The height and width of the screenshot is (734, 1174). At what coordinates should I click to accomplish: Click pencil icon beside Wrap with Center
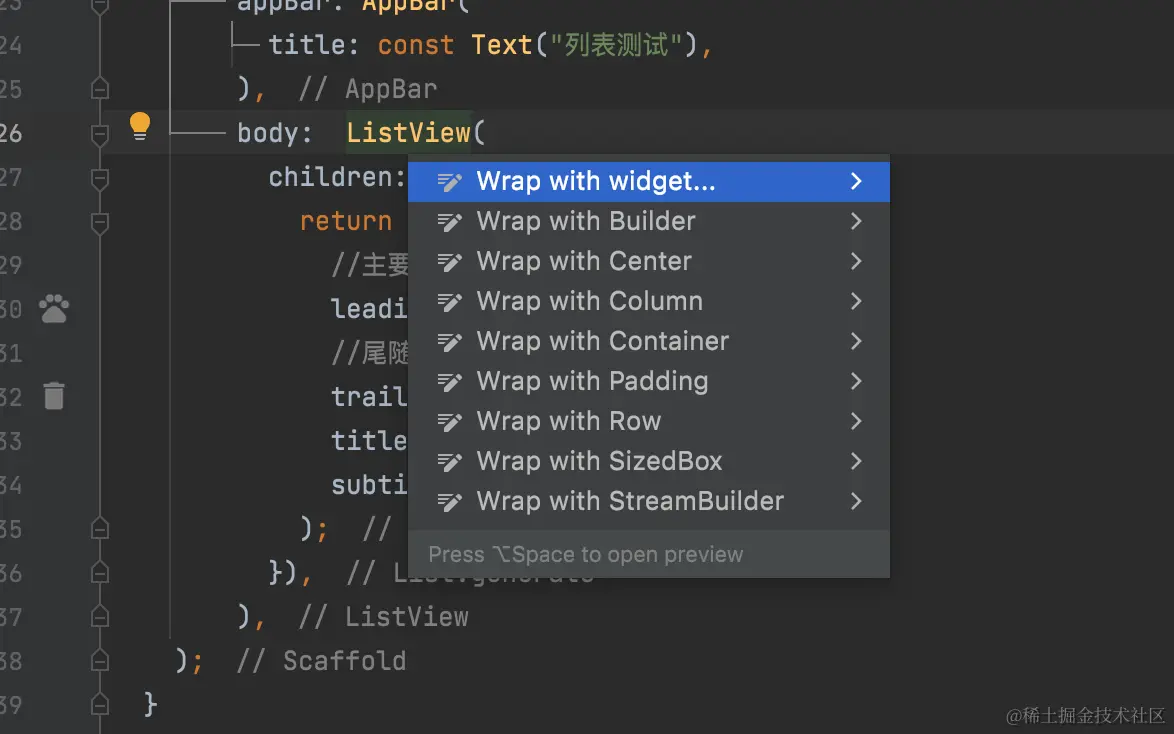coord(450,262)
